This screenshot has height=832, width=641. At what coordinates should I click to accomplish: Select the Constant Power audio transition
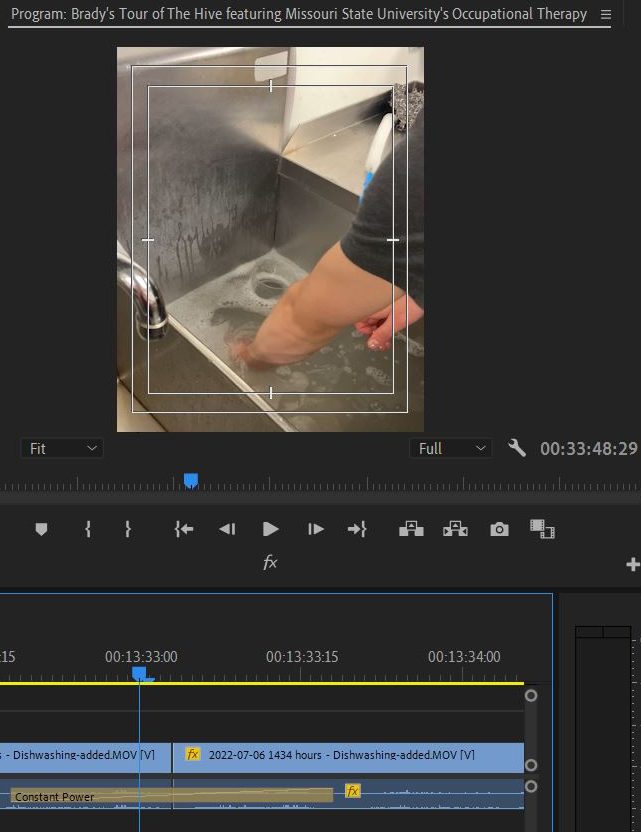coord(172,795)
